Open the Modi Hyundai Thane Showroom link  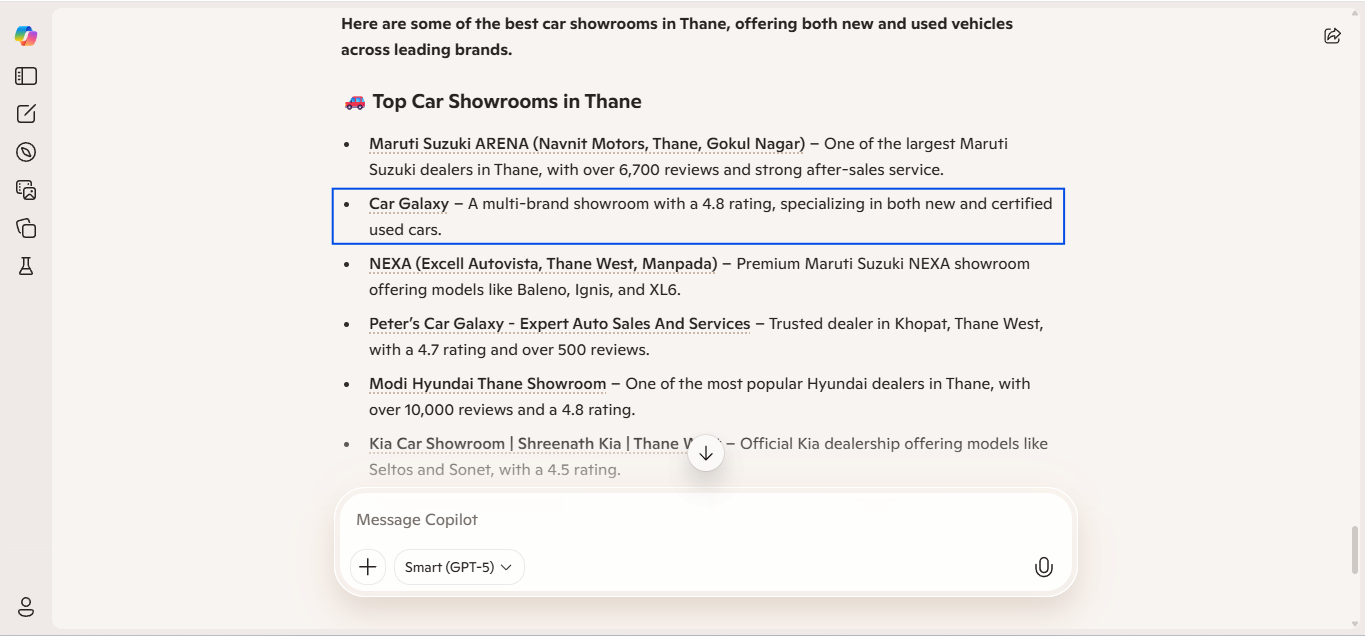(x=487, y=383)
